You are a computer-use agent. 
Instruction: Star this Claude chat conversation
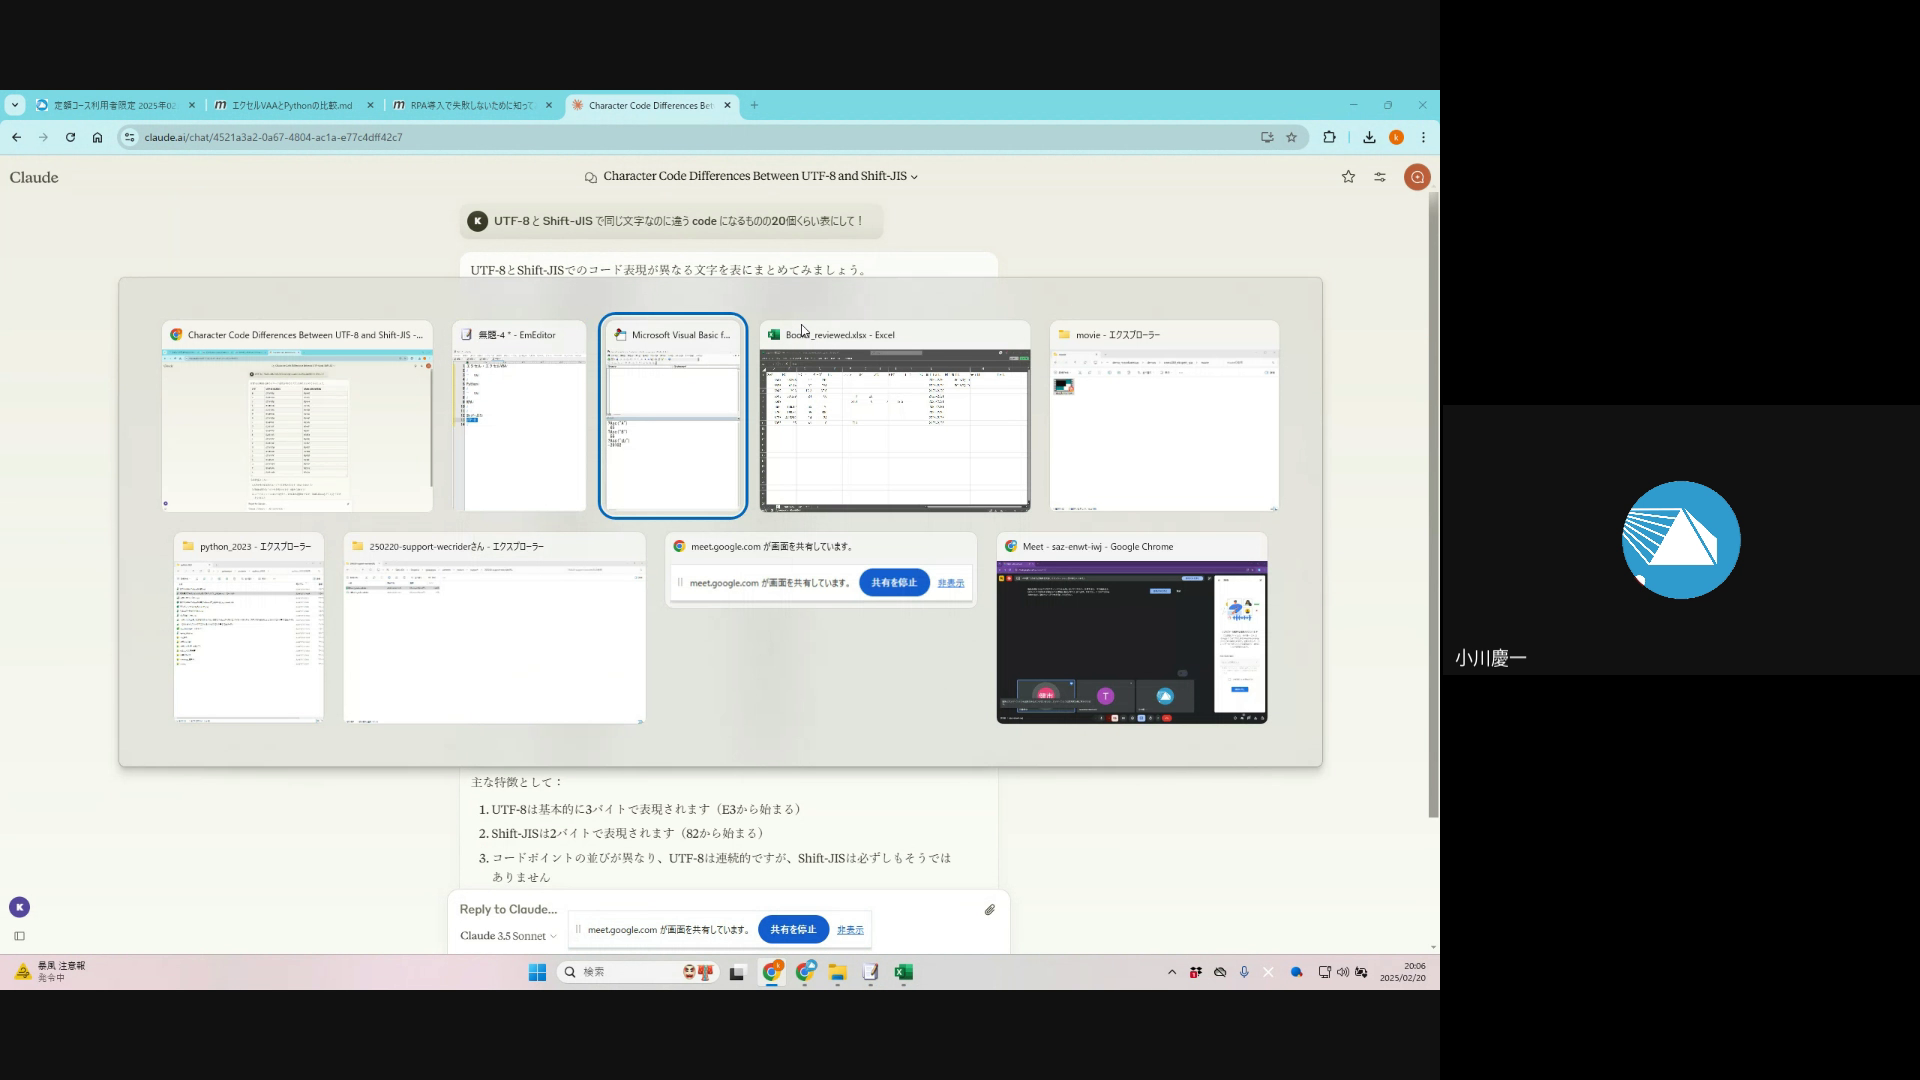coord(1348,177)
